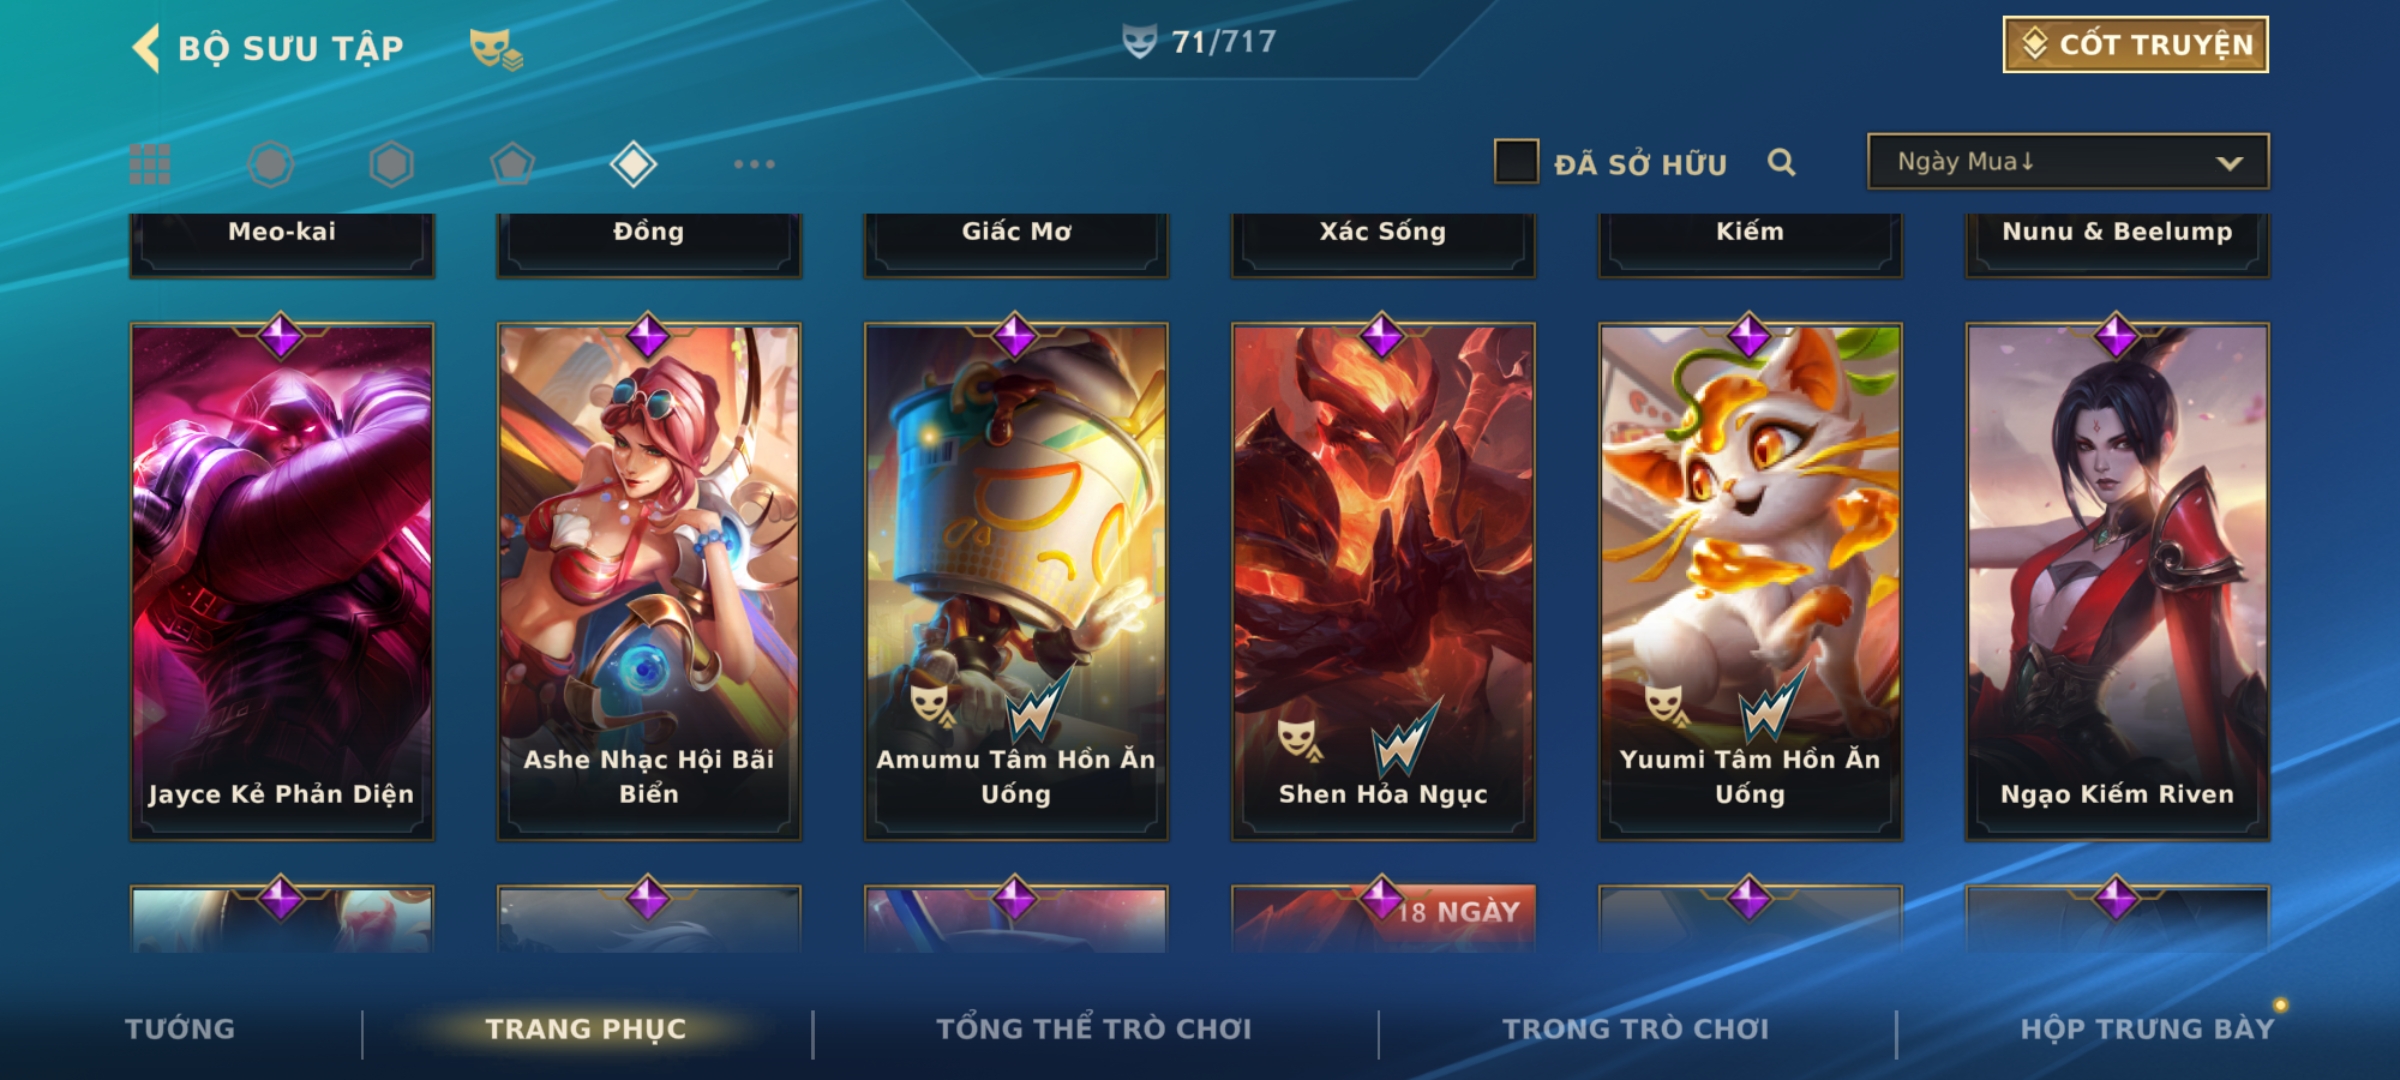Viewport: 2400px width, 1080px height.
Task: Click the sort dropdown chevron arrow
Action: click(x=2229, y=163)
